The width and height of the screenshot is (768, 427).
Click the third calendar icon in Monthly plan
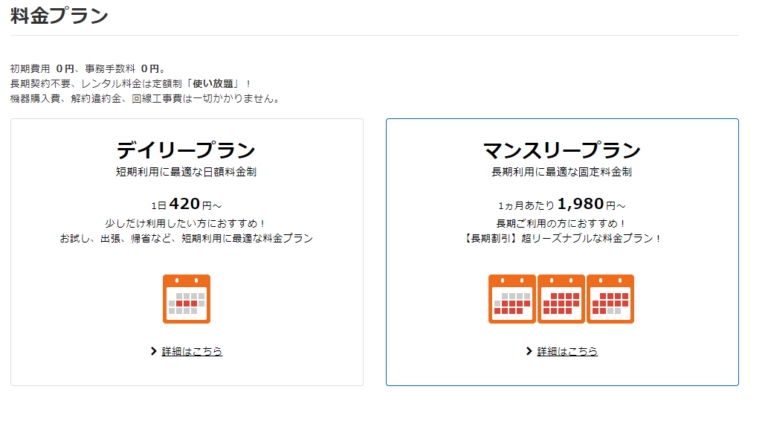tap(610, 299)
